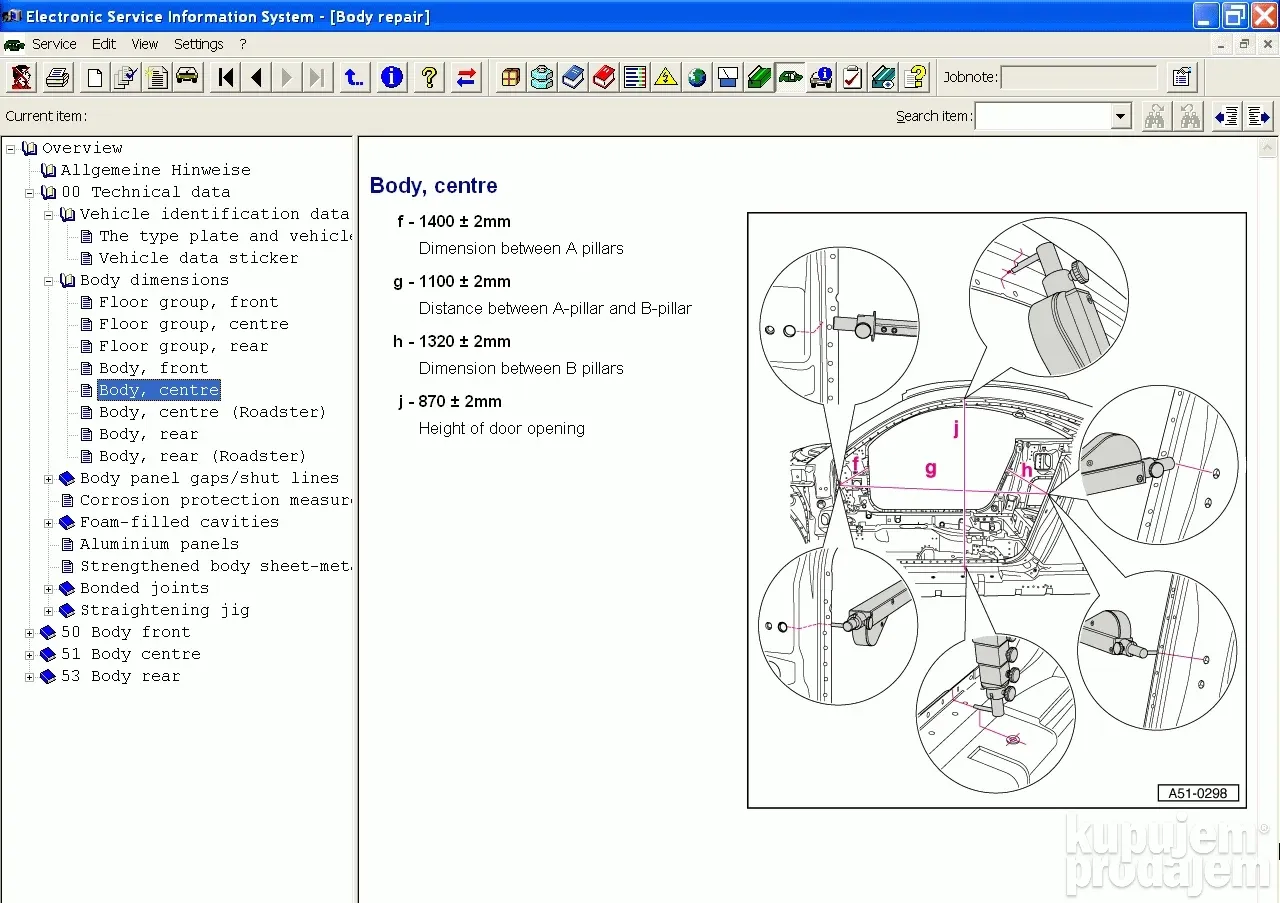Screen dimensions: 1280x903
Task: Open the parts box icon in the toolbar
Action: tap(511, 77)
